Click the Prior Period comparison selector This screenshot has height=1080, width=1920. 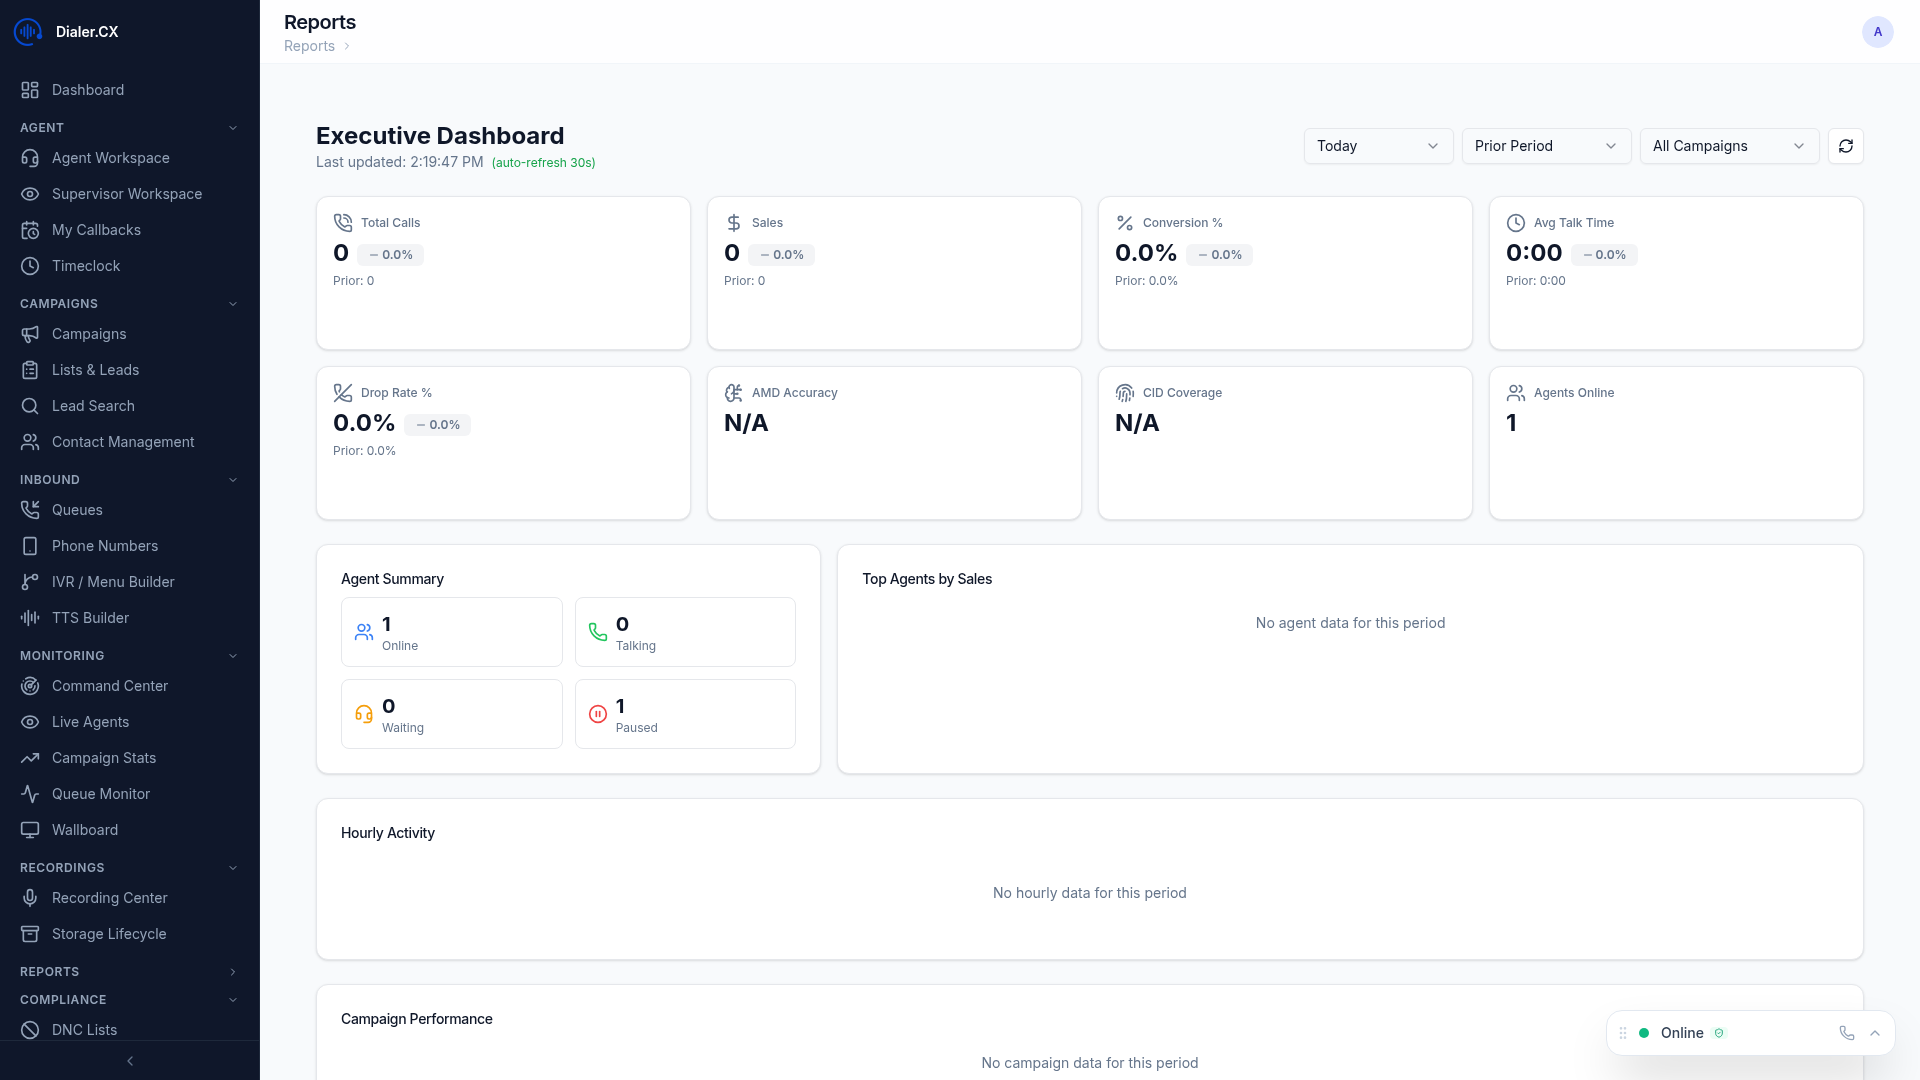click(x=1545, y=146)
